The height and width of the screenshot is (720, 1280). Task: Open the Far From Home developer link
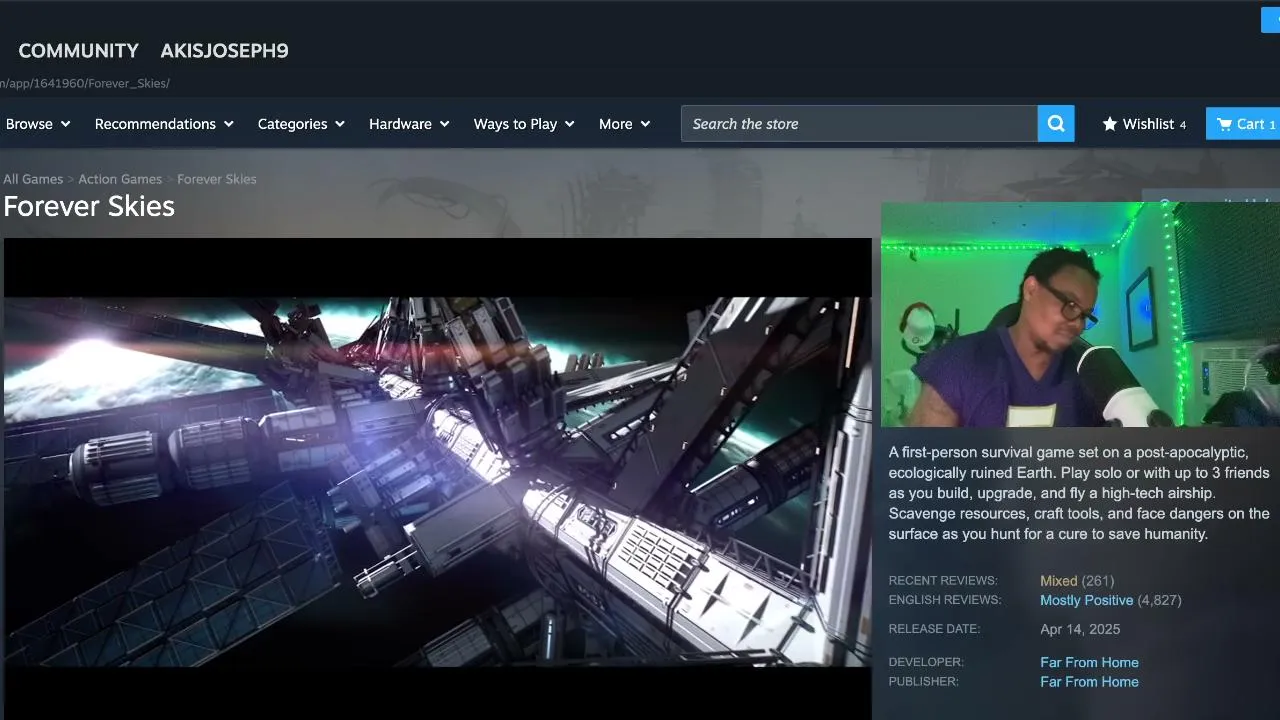1089,662
